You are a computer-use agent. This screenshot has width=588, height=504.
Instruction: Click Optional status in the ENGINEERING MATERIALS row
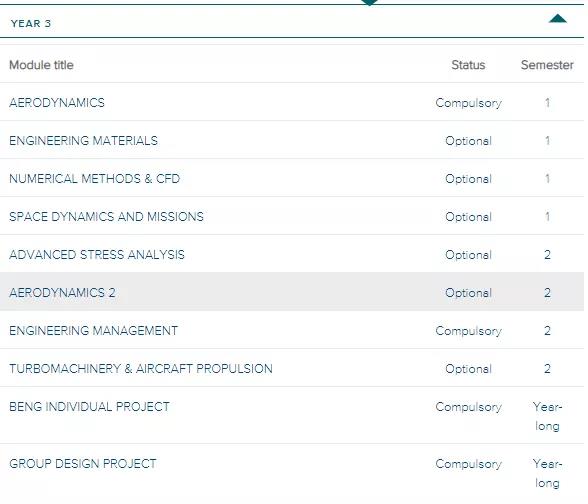point(468,141)
